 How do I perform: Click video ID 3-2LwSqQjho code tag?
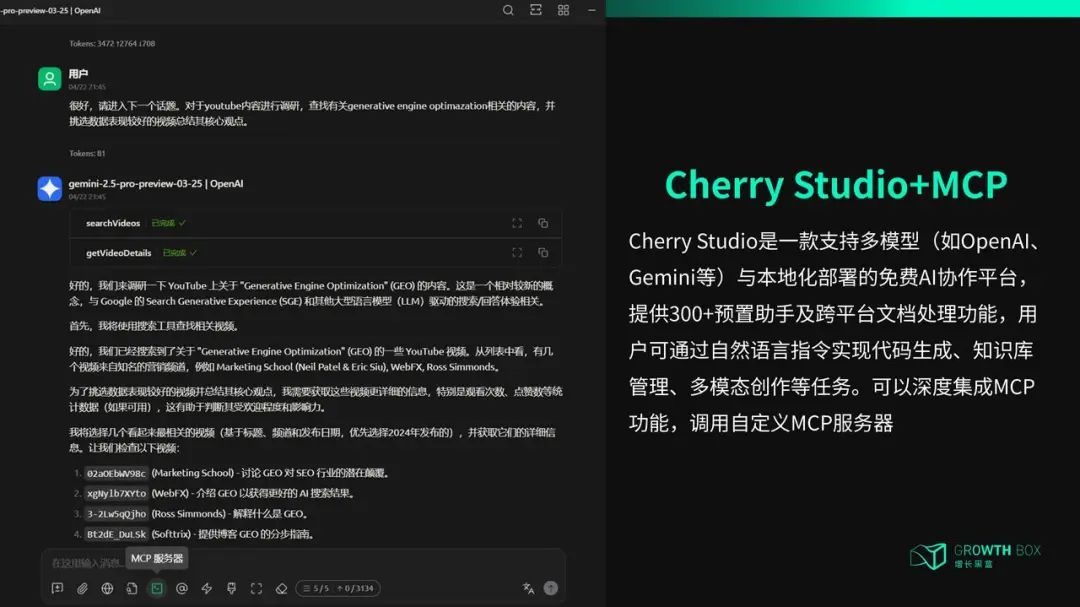pyautogui.click(x=116, y=514)
